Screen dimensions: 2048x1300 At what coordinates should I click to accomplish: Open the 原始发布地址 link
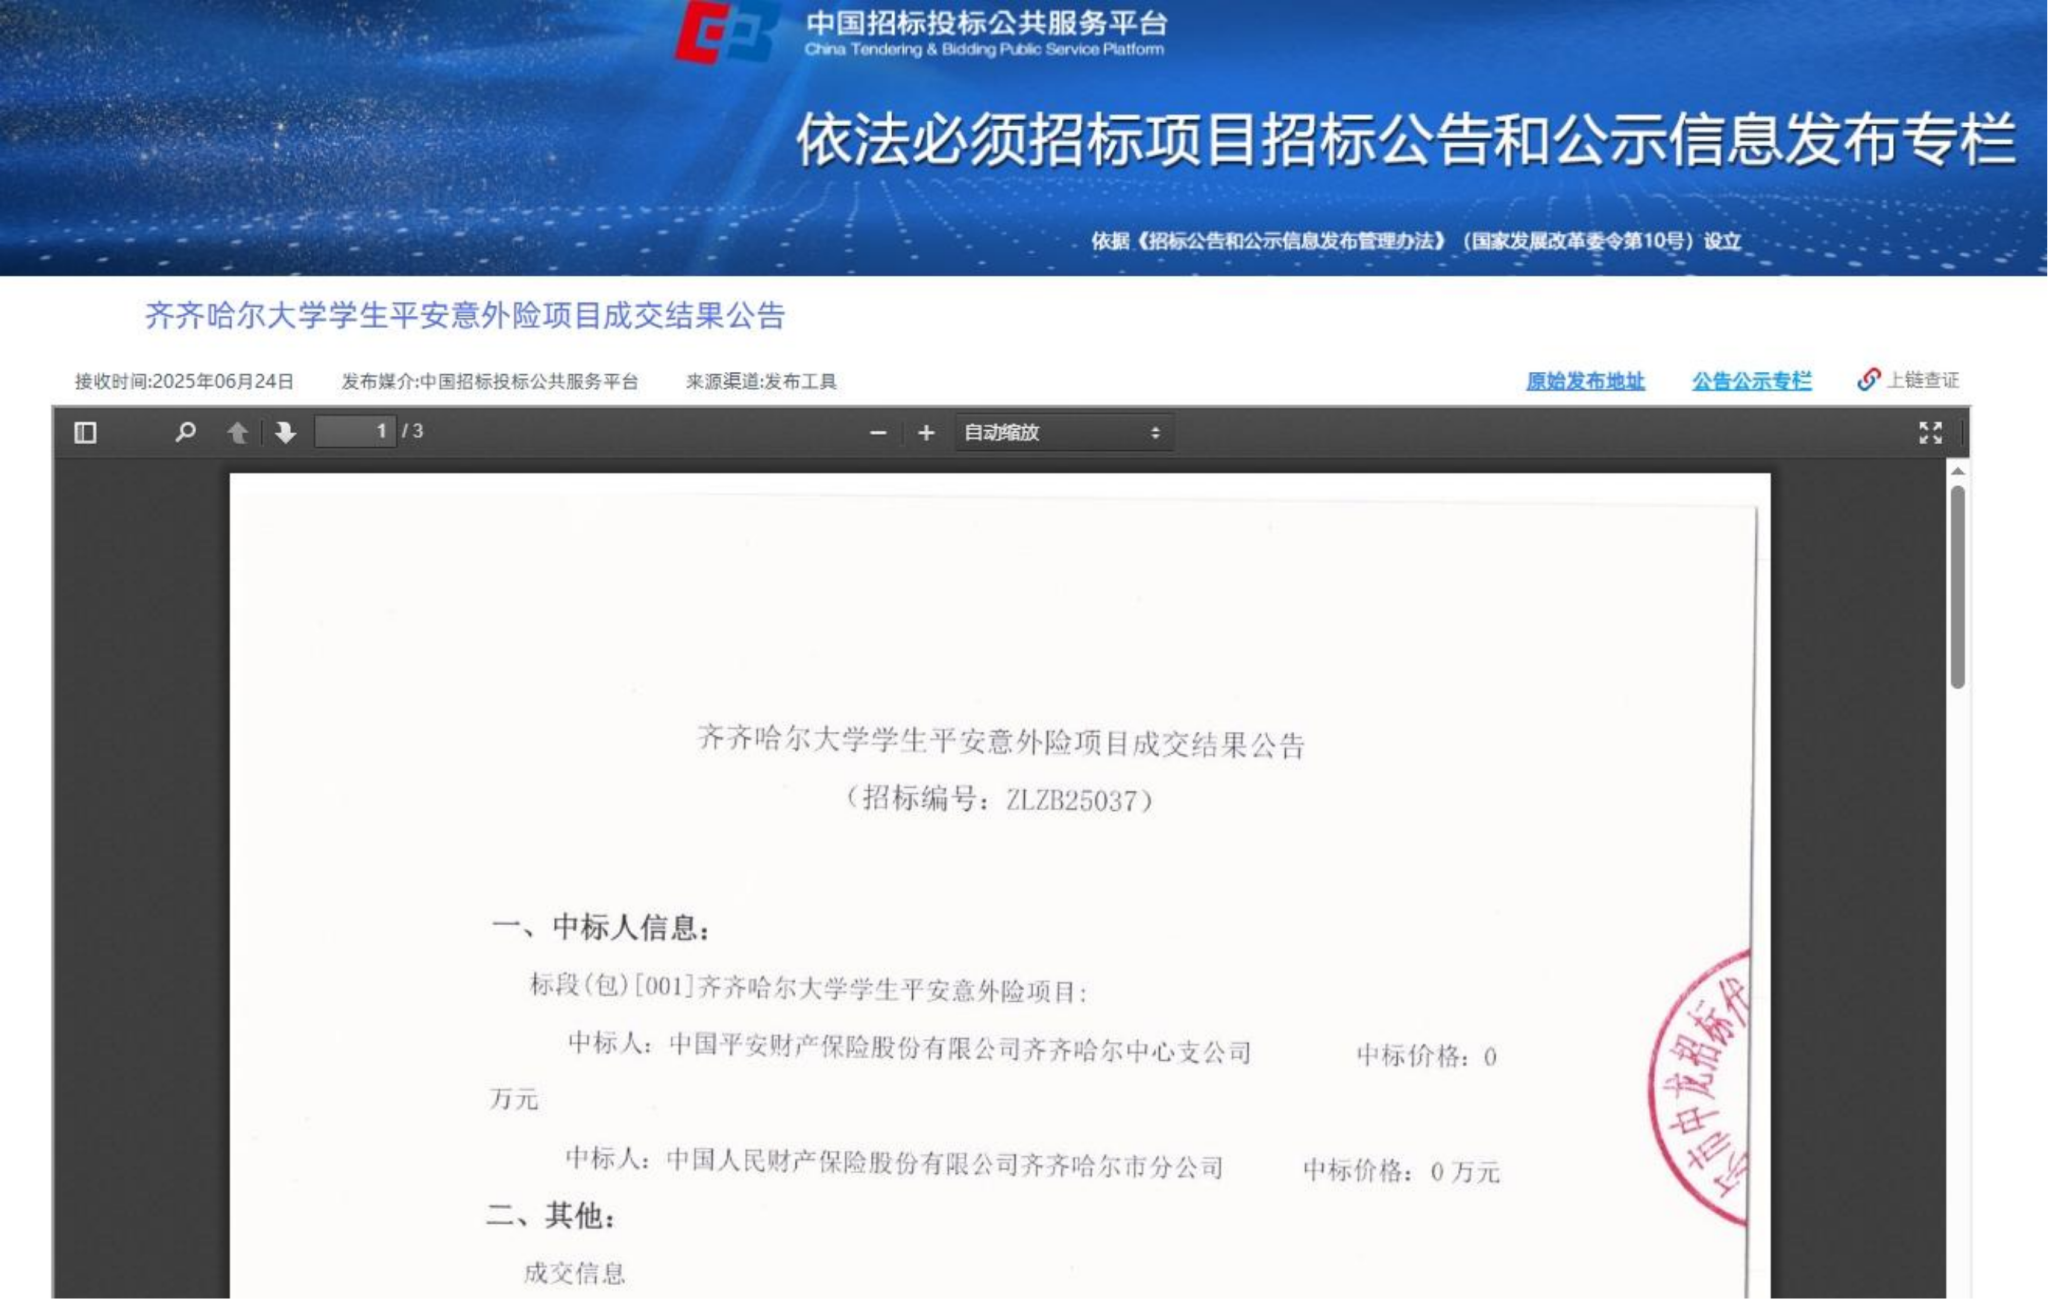click(1585, 381)
